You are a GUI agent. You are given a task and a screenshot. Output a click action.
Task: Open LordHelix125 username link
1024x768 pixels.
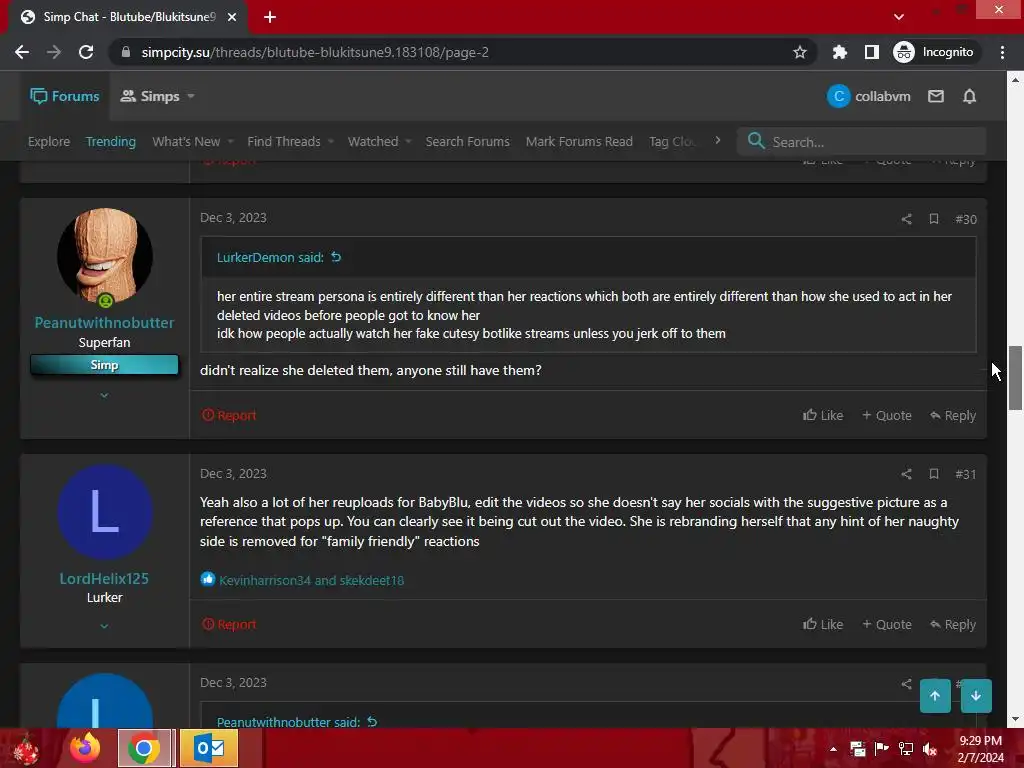tap(104, 579)
